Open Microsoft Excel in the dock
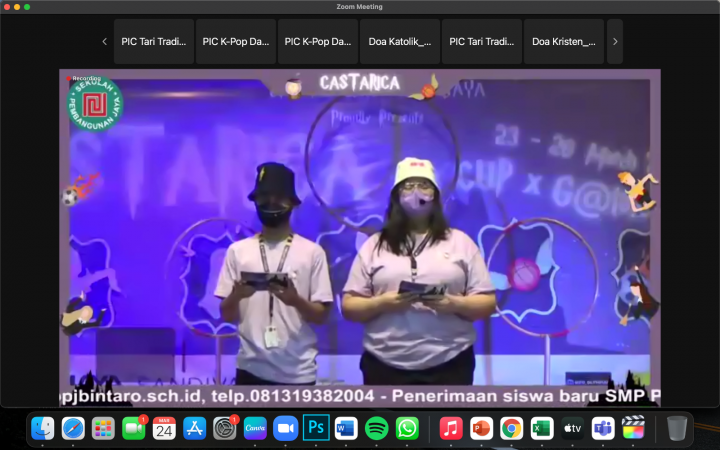 click(x=542, y=428)
